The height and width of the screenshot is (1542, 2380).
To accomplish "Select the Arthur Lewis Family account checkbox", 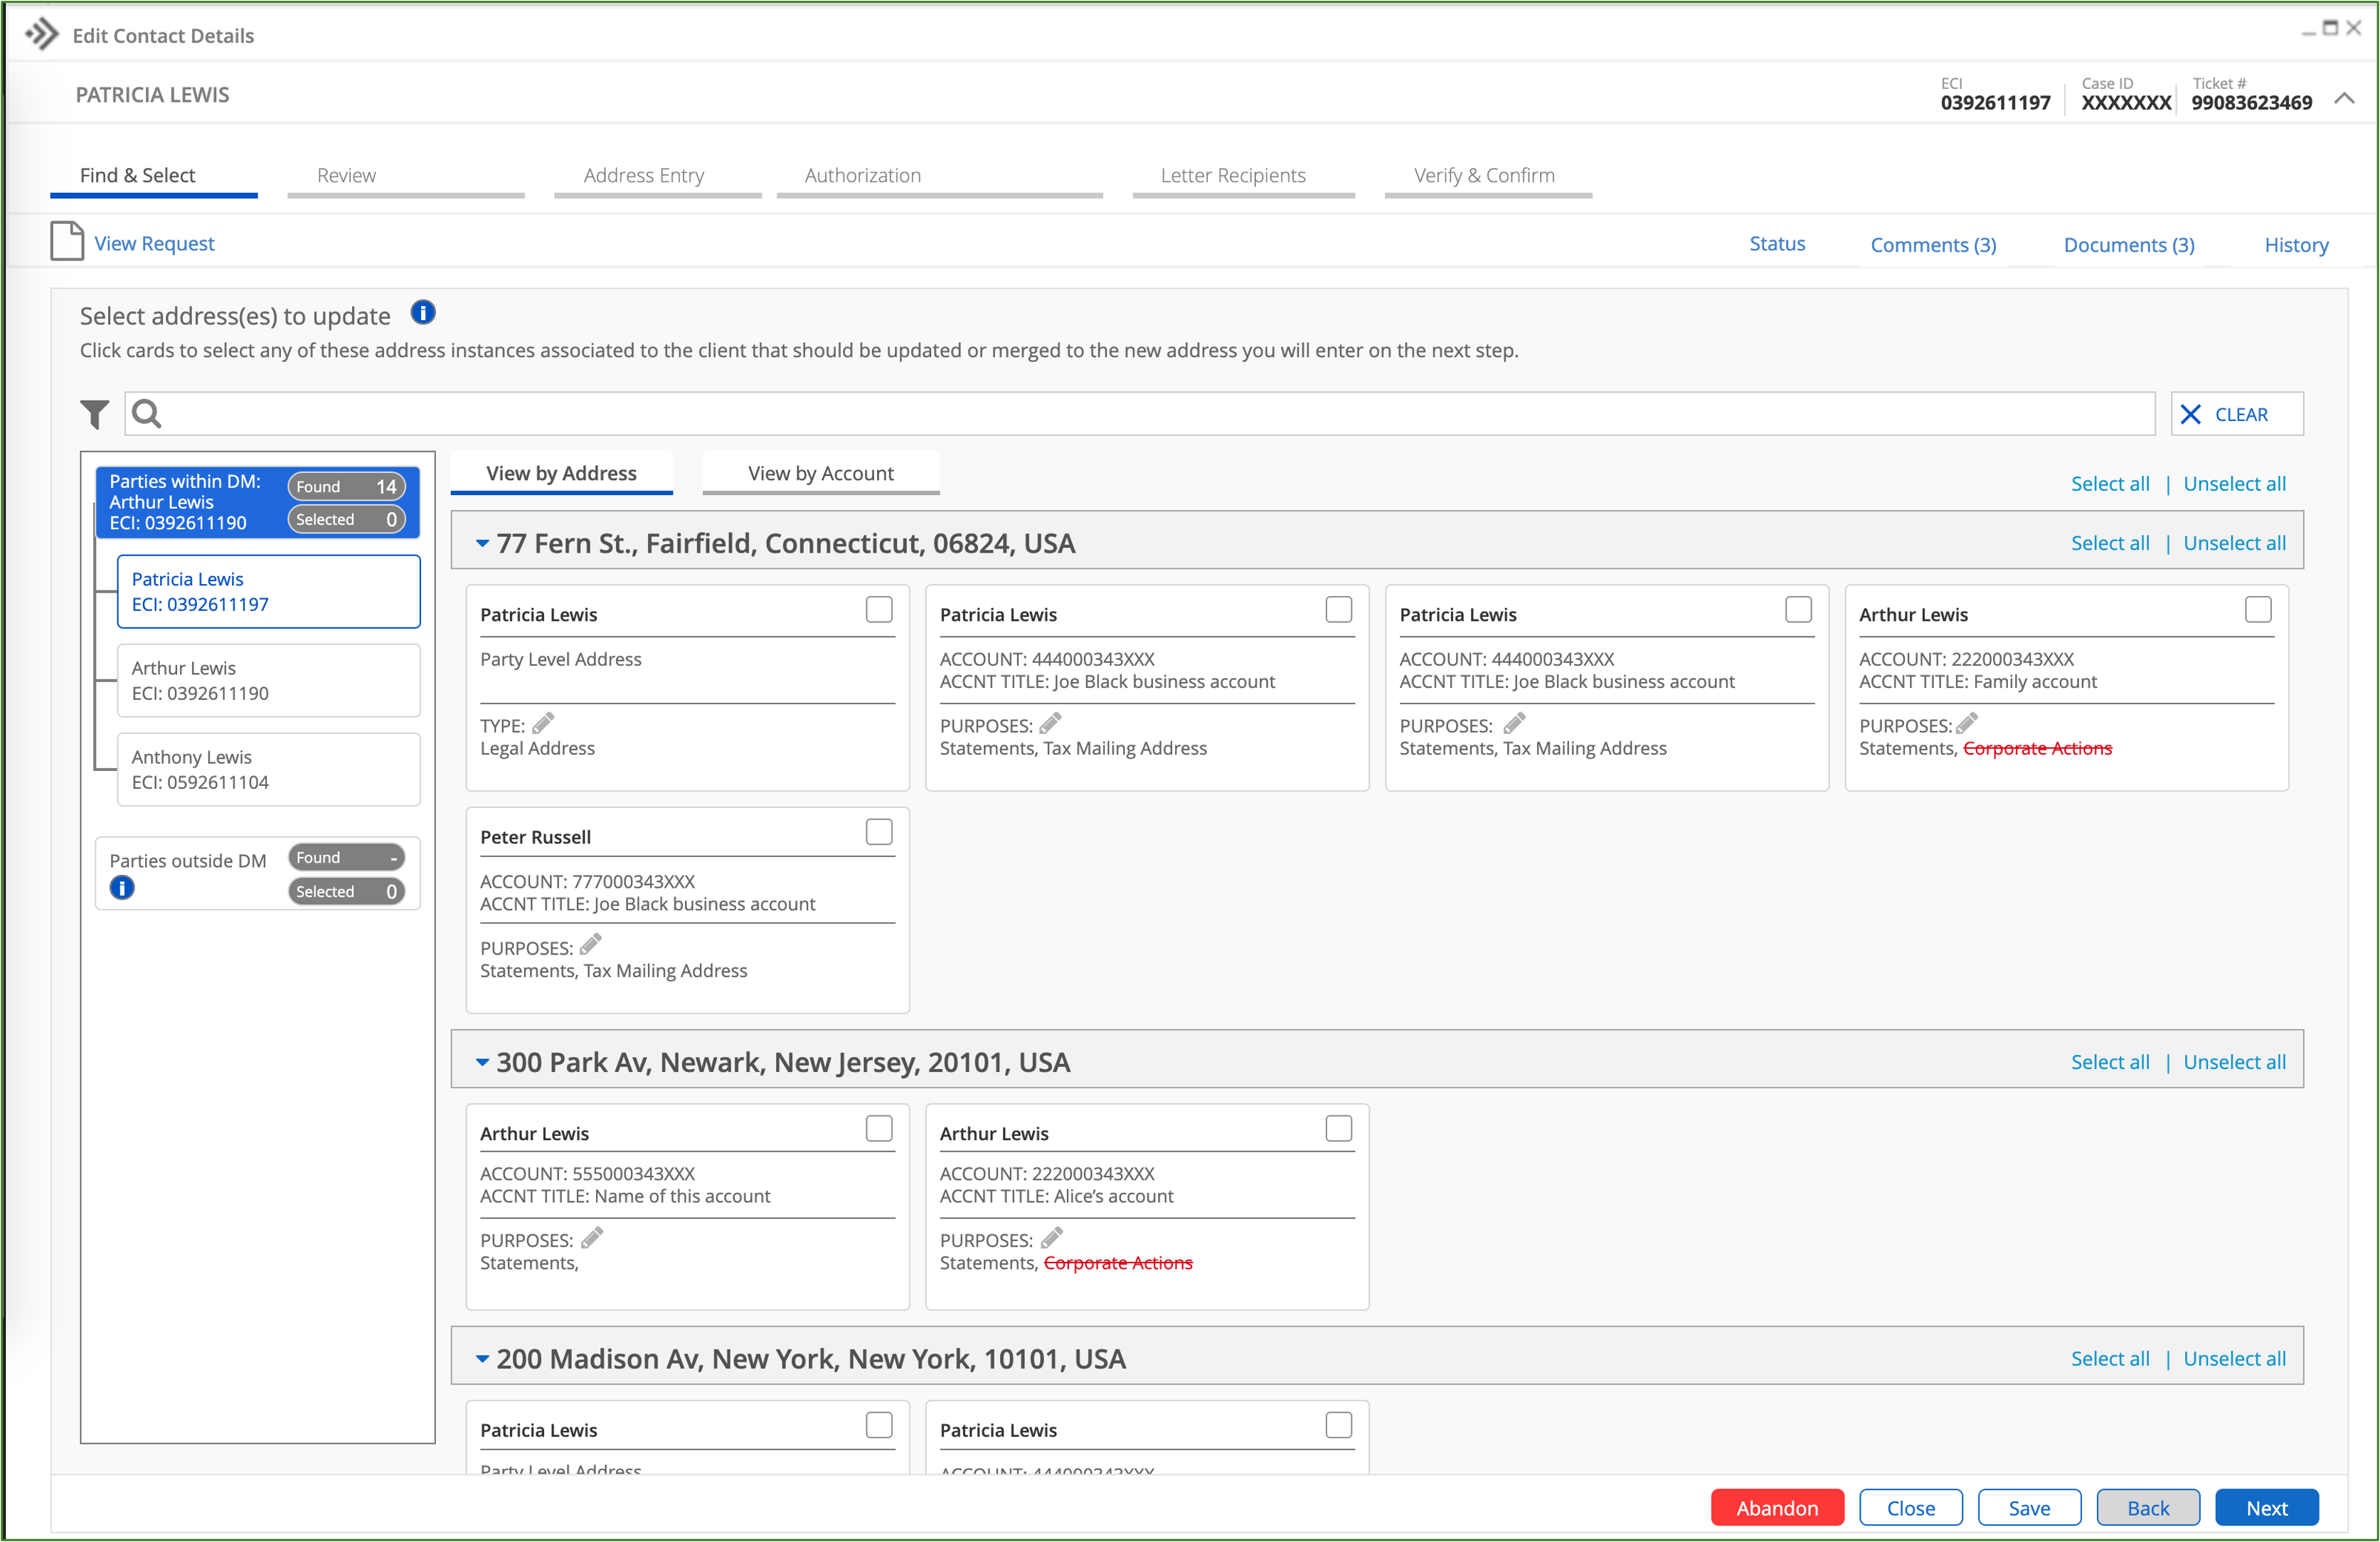I will pos(2259,609).
